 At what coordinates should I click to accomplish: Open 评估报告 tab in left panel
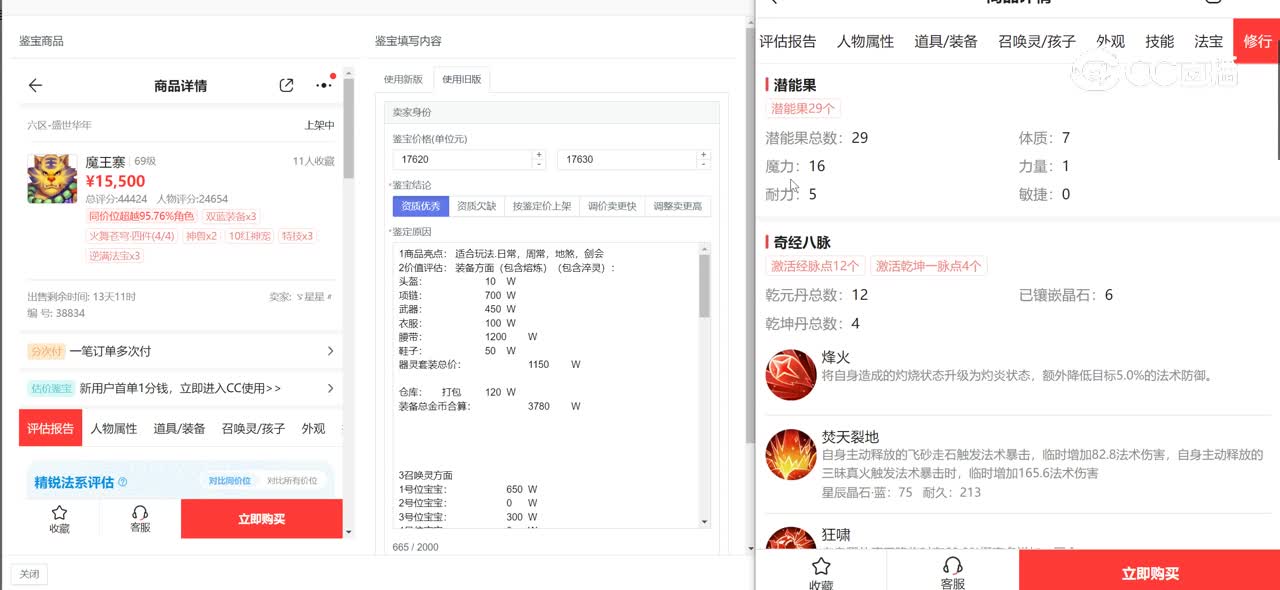(50, 428)
